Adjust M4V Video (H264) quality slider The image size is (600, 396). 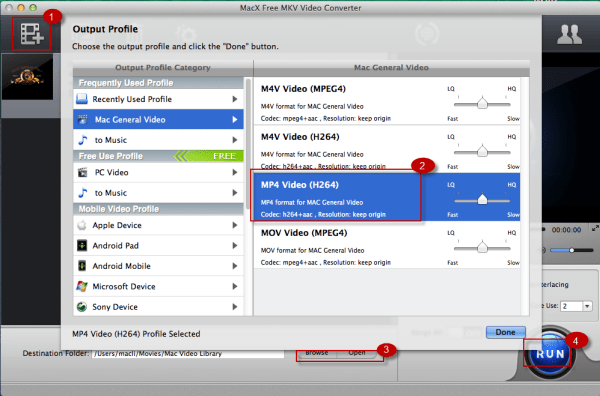(x=482, y=152)
